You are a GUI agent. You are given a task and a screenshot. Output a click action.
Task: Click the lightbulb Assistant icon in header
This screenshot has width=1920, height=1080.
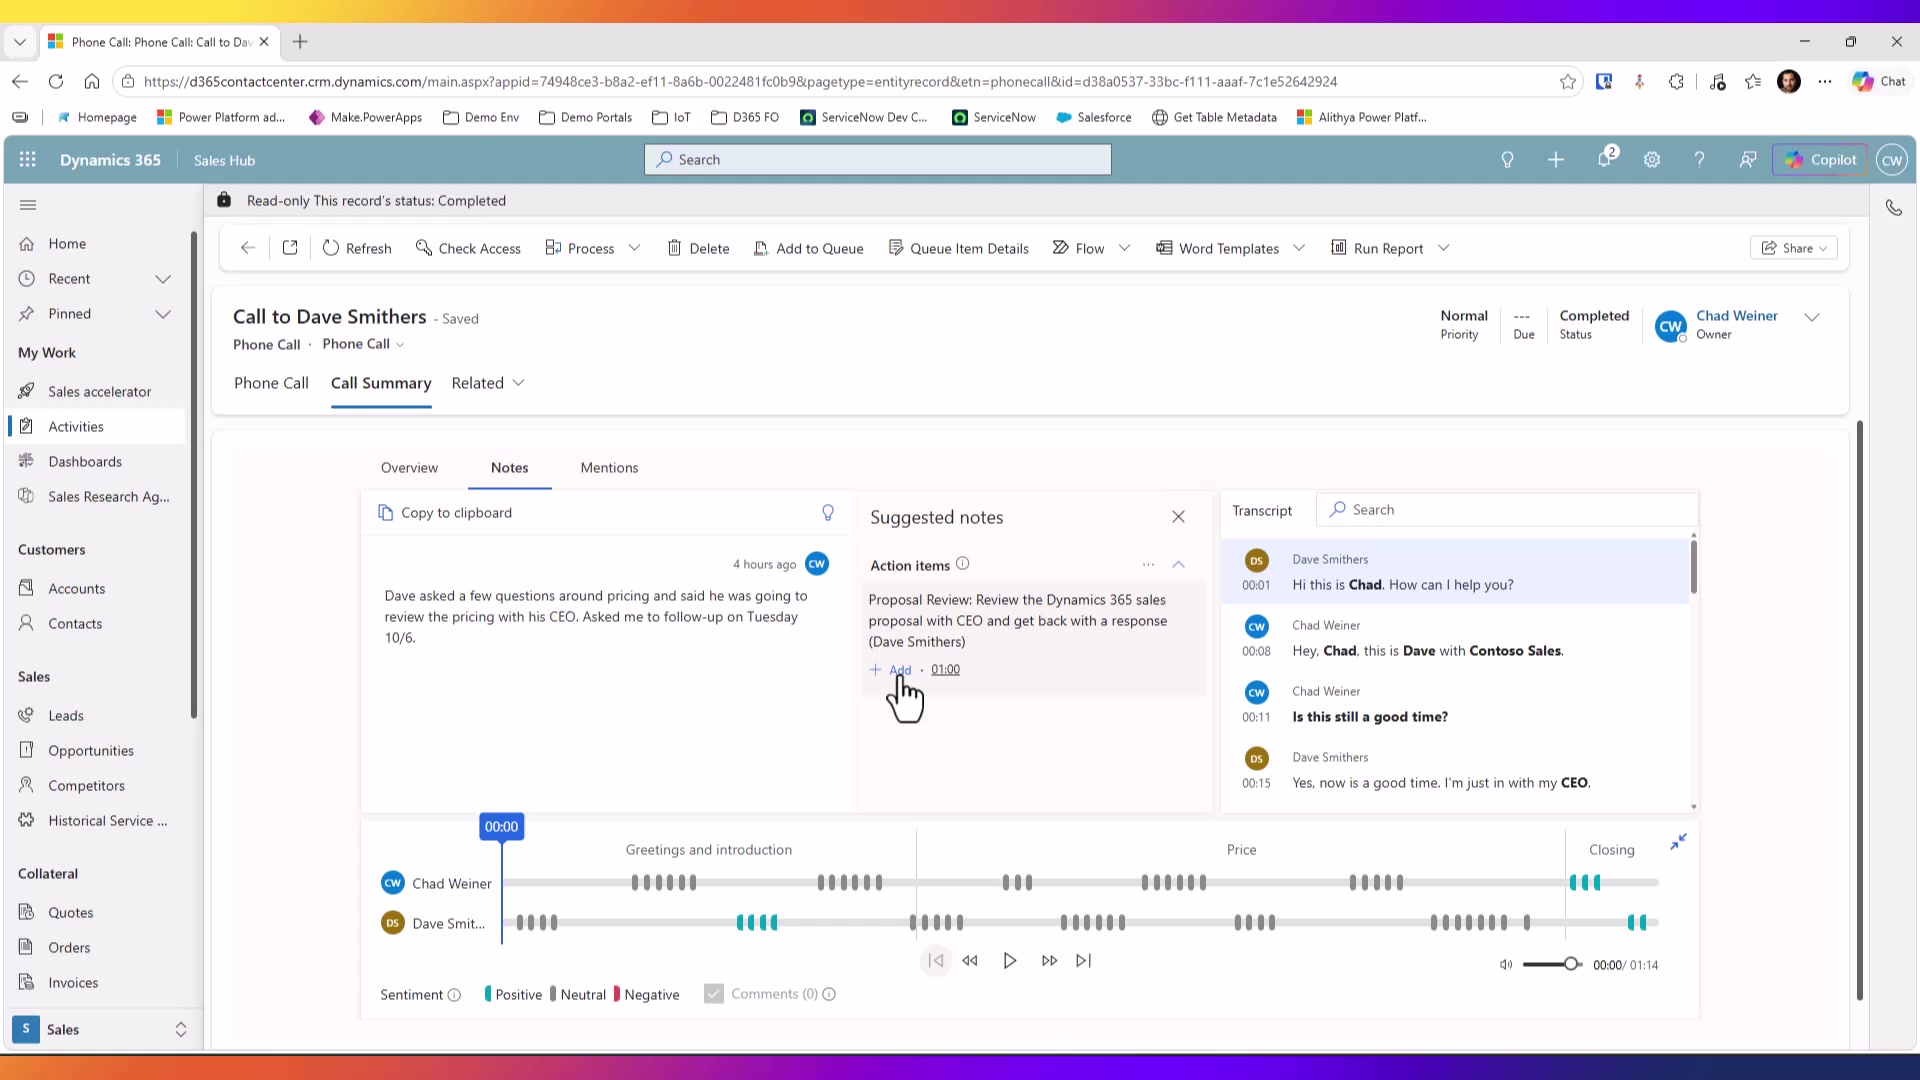pyautogui.click(x=1507, y=160)
